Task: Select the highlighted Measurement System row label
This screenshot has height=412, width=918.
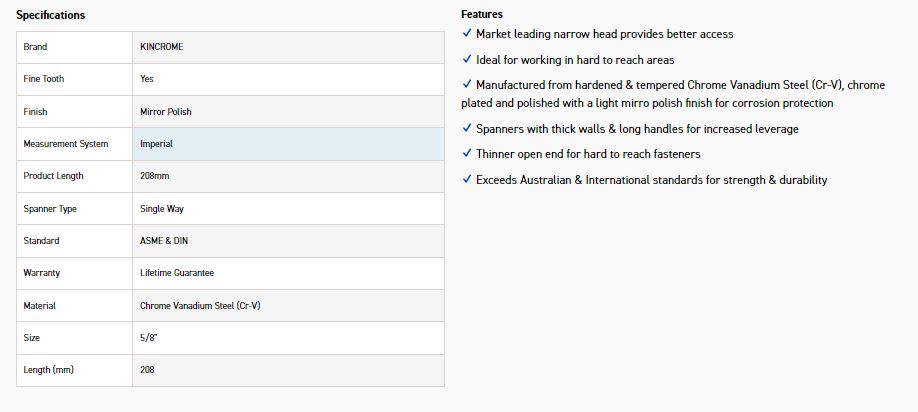Action: tap(66, 144)
